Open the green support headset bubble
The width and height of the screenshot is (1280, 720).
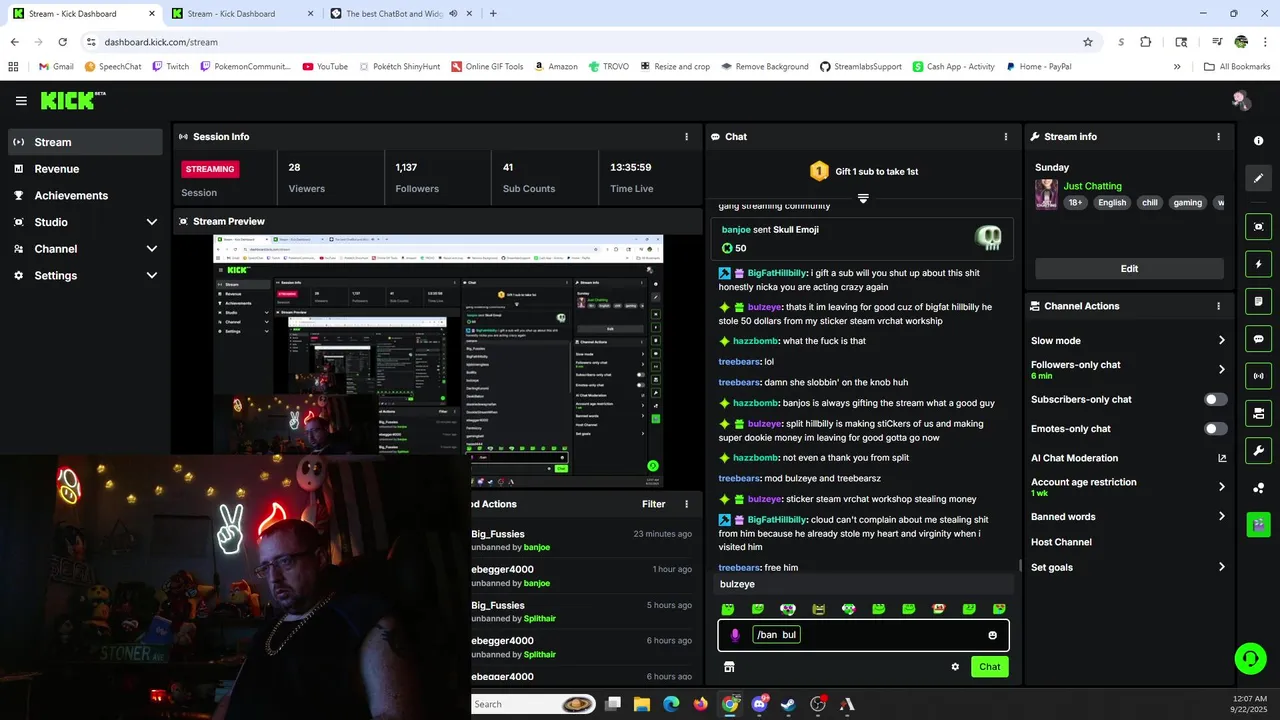coord(1250,658)
